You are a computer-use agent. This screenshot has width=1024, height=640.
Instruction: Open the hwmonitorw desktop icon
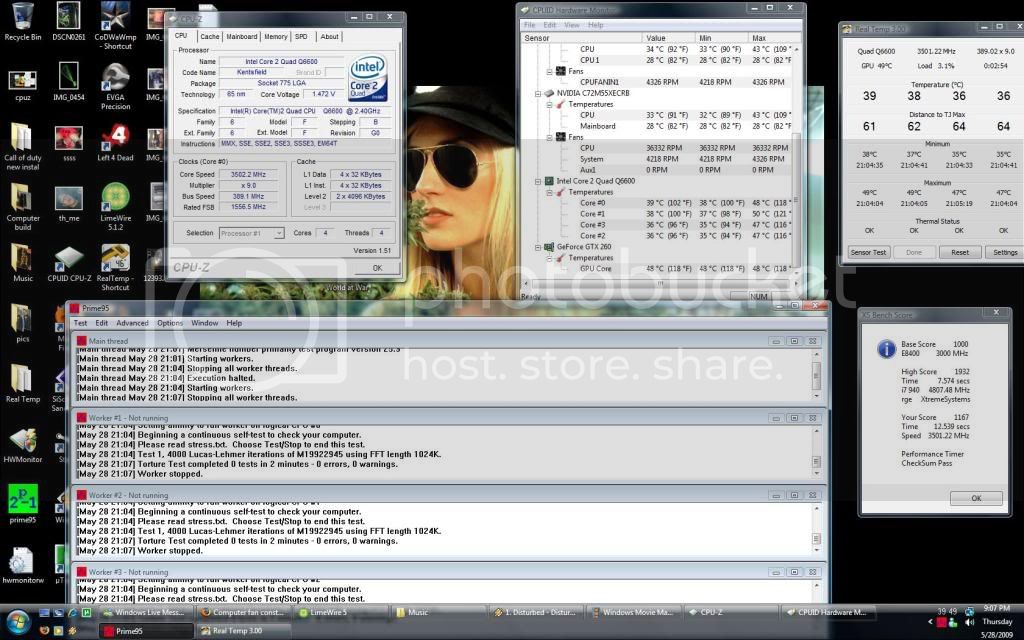[x=23, y=565]
